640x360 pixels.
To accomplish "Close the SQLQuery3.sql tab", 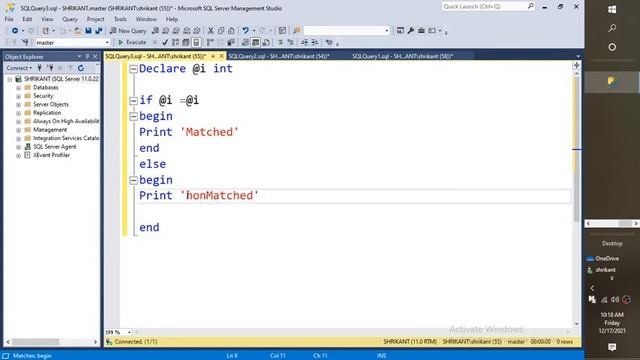I will click(222, 56).
